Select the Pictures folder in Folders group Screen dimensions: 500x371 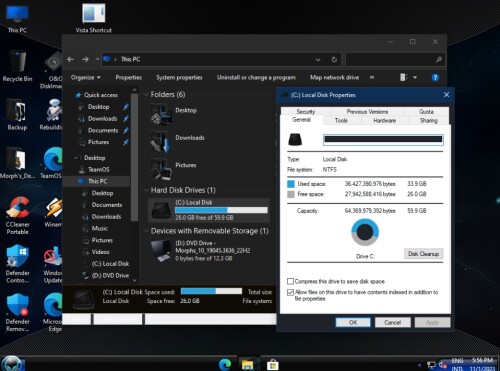coord(173,169)
